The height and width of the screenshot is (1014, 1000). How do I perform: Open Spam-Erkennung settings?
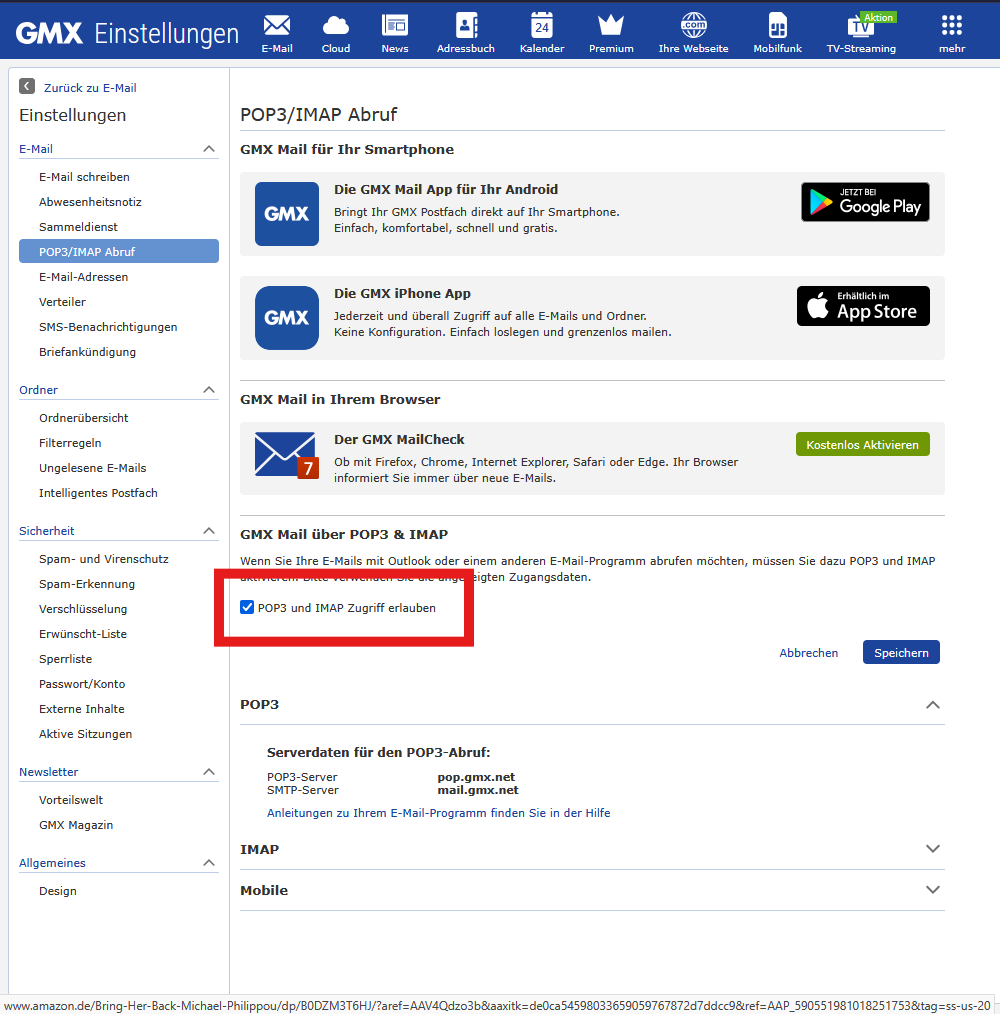[x=87, y=584]
